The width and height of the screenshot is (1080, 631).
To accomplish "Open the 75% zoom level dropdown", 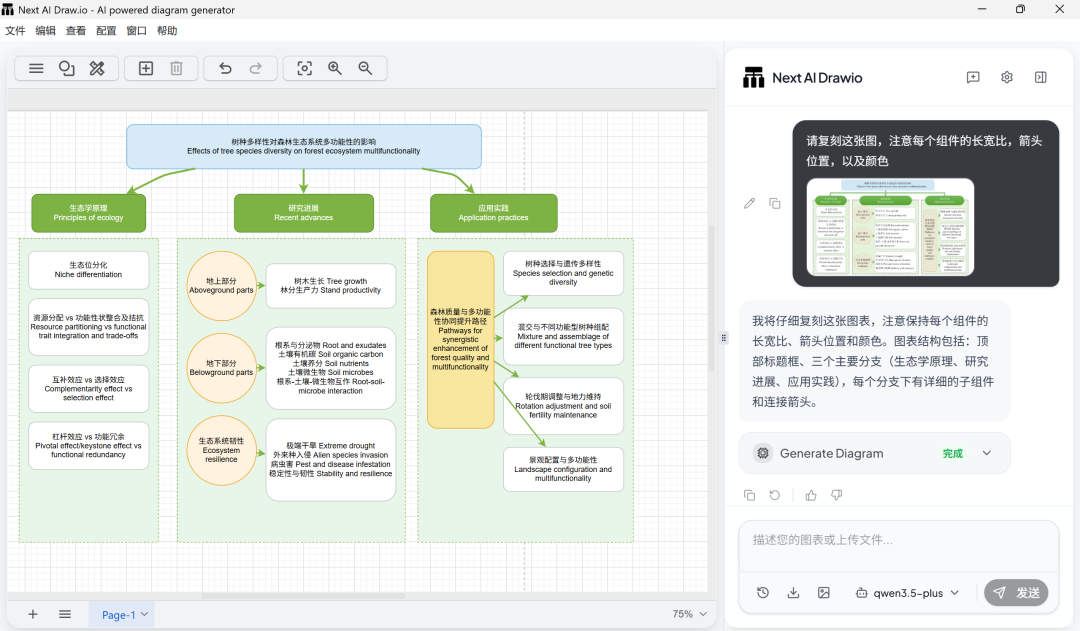I will pos(690,614).
